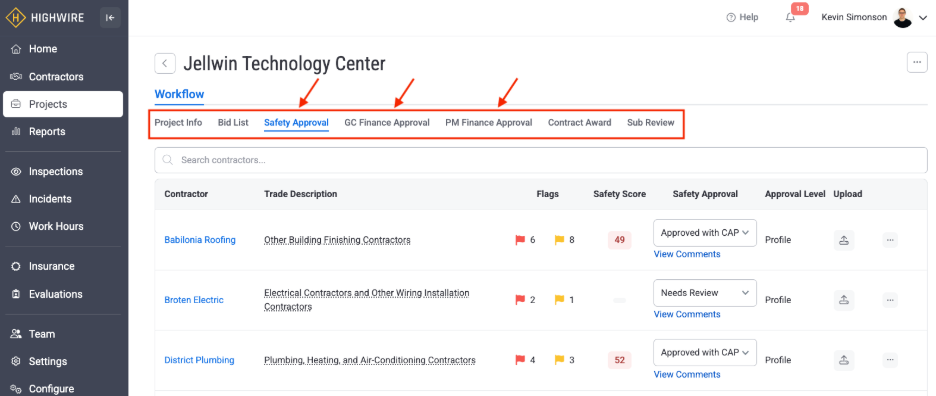Open the PM Finance Approval tab
This screenshot has height=396, width=936.
[x=489, y=122]
